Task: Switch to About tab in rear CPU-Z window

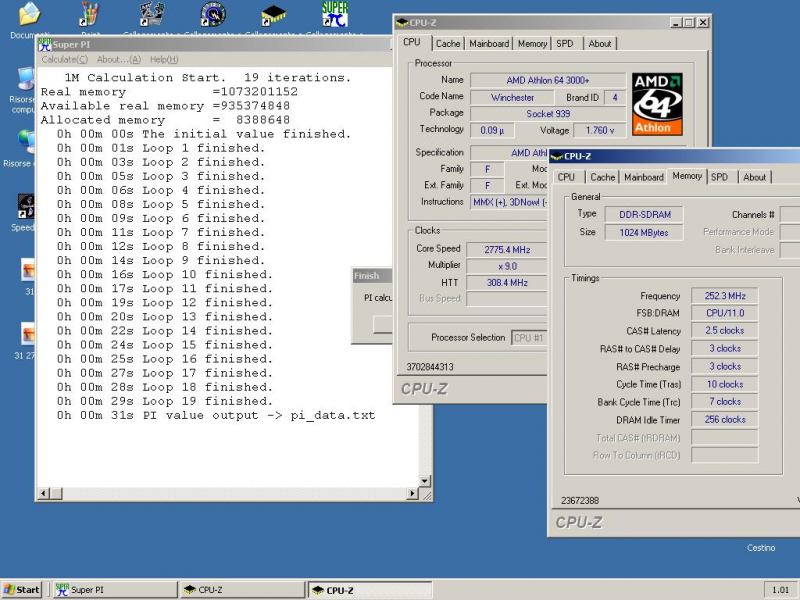Action: coord(599,44)
